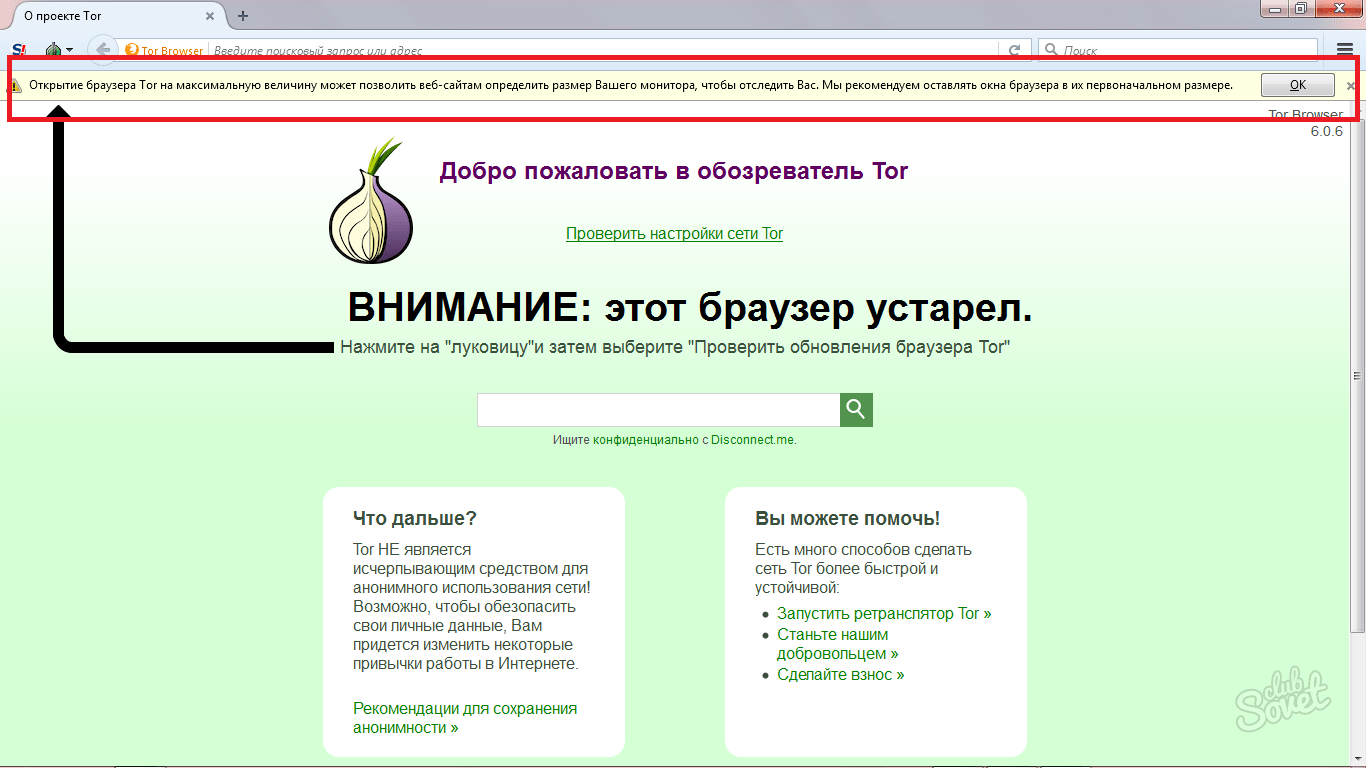Open the "Проверить настройки сети Tor" link
The image size is (1366, 768).
(674, 234)
